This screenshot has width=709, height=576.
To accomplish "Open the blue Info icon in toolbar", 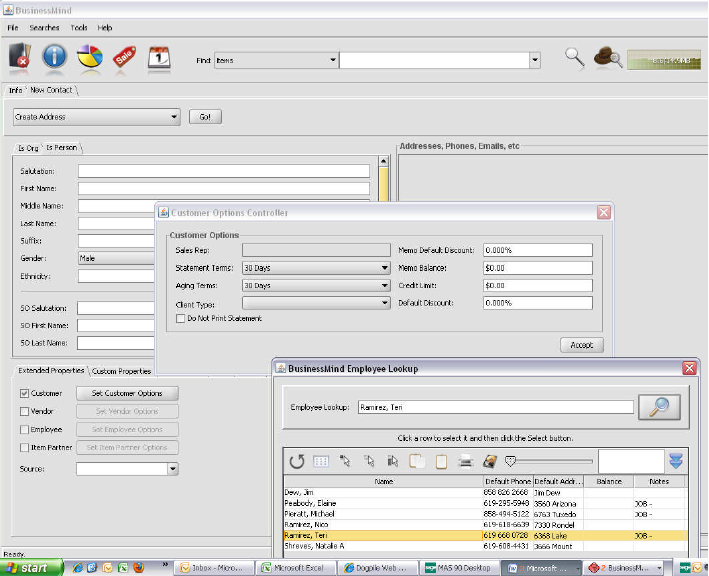I will tap(54, 57).
